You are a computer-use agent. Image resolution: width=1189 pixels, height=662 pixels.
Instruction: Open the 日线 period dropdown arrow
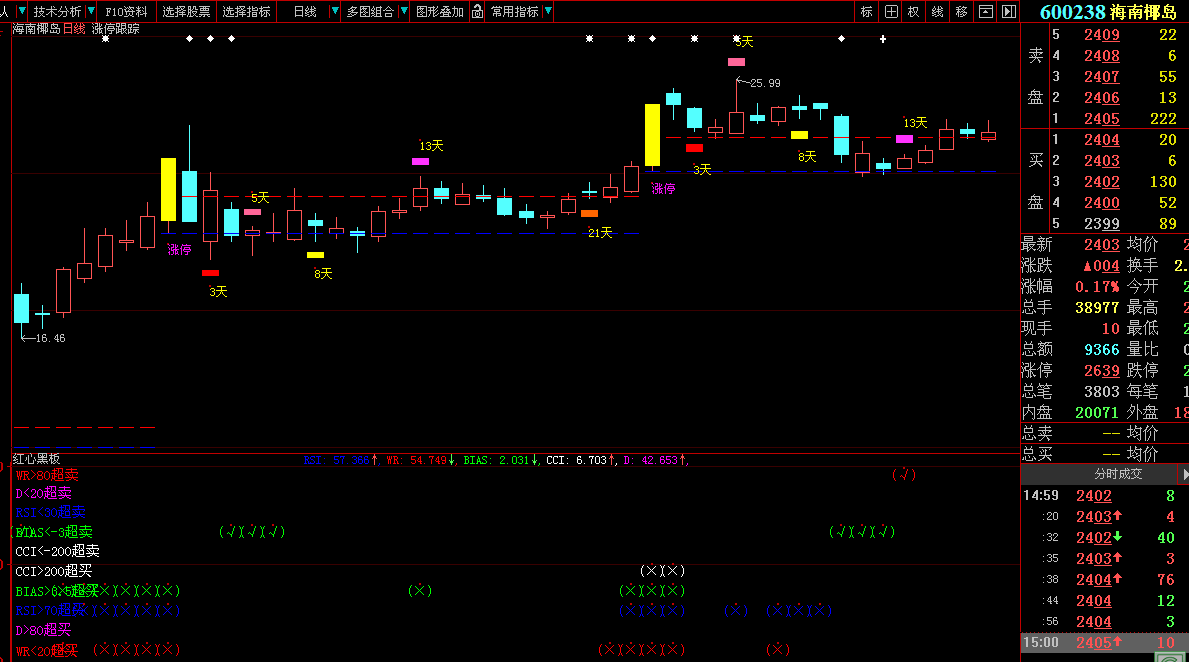331,12
